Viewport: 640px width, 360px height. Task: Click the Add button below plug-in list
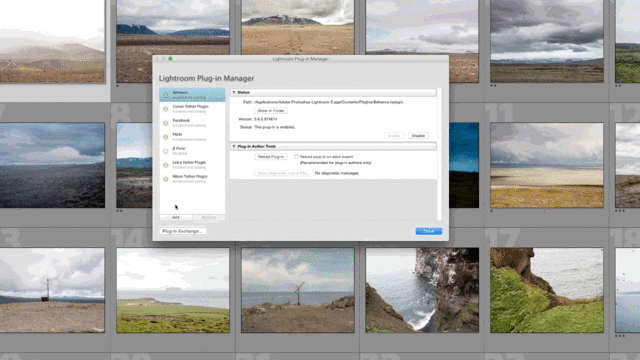176,217
